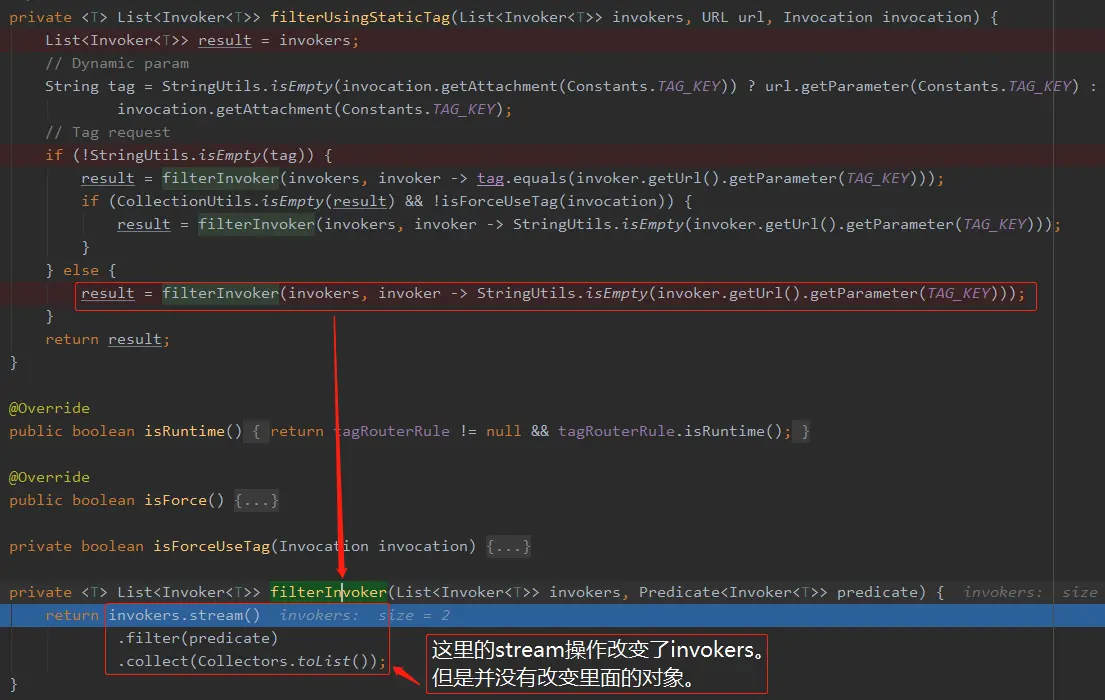This screenshot has height=700, width=1105.
Task: Click the 'URL url' parameter
Action: tap(733, 17)
